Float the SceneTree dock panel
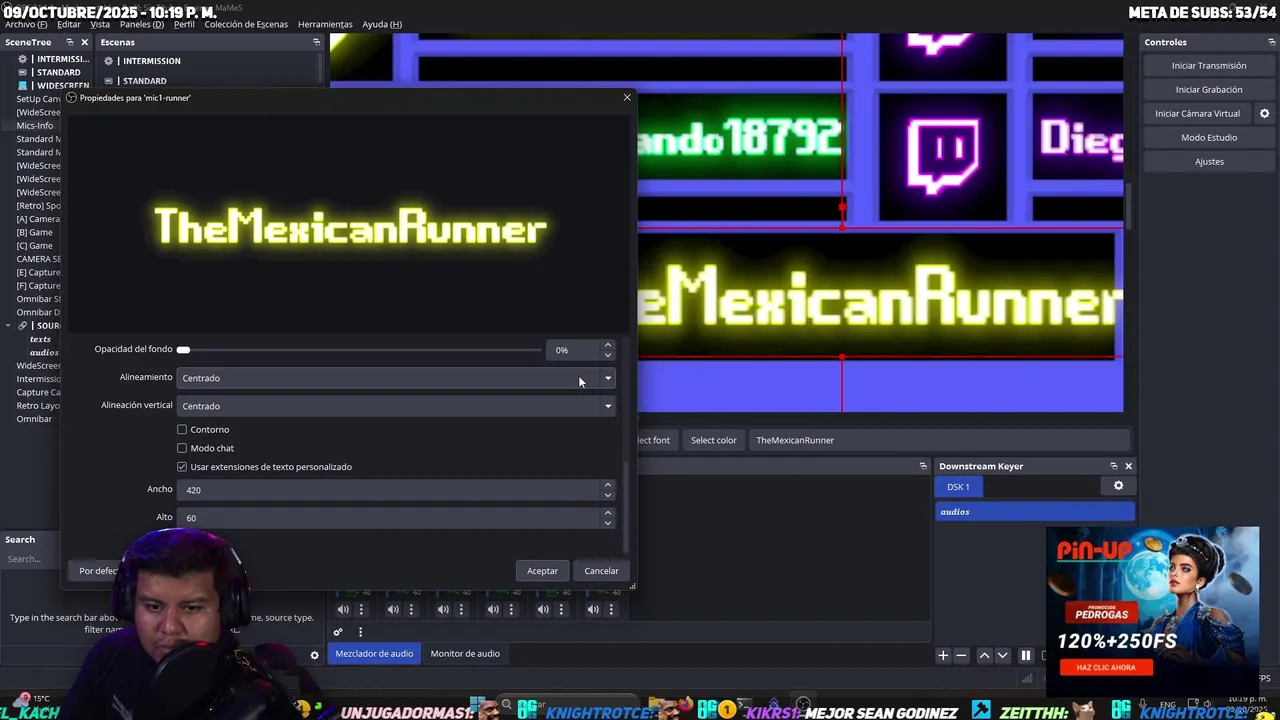1280x720 pixels. (x=69, y=42)
